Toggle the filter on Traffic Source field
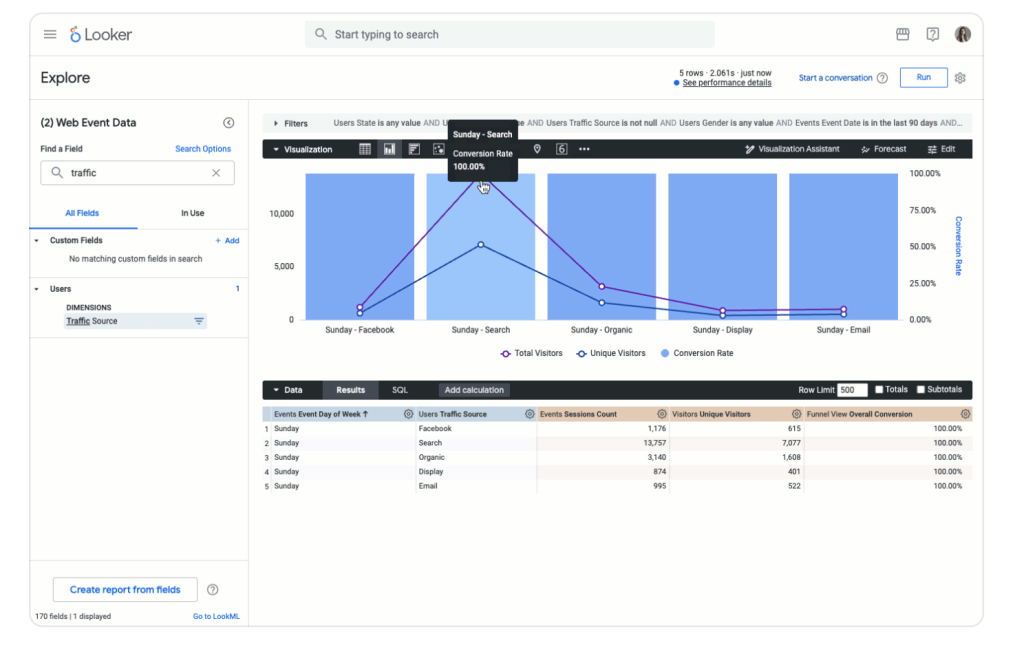Screen dimensions: 1024x654 coord(198,321)
